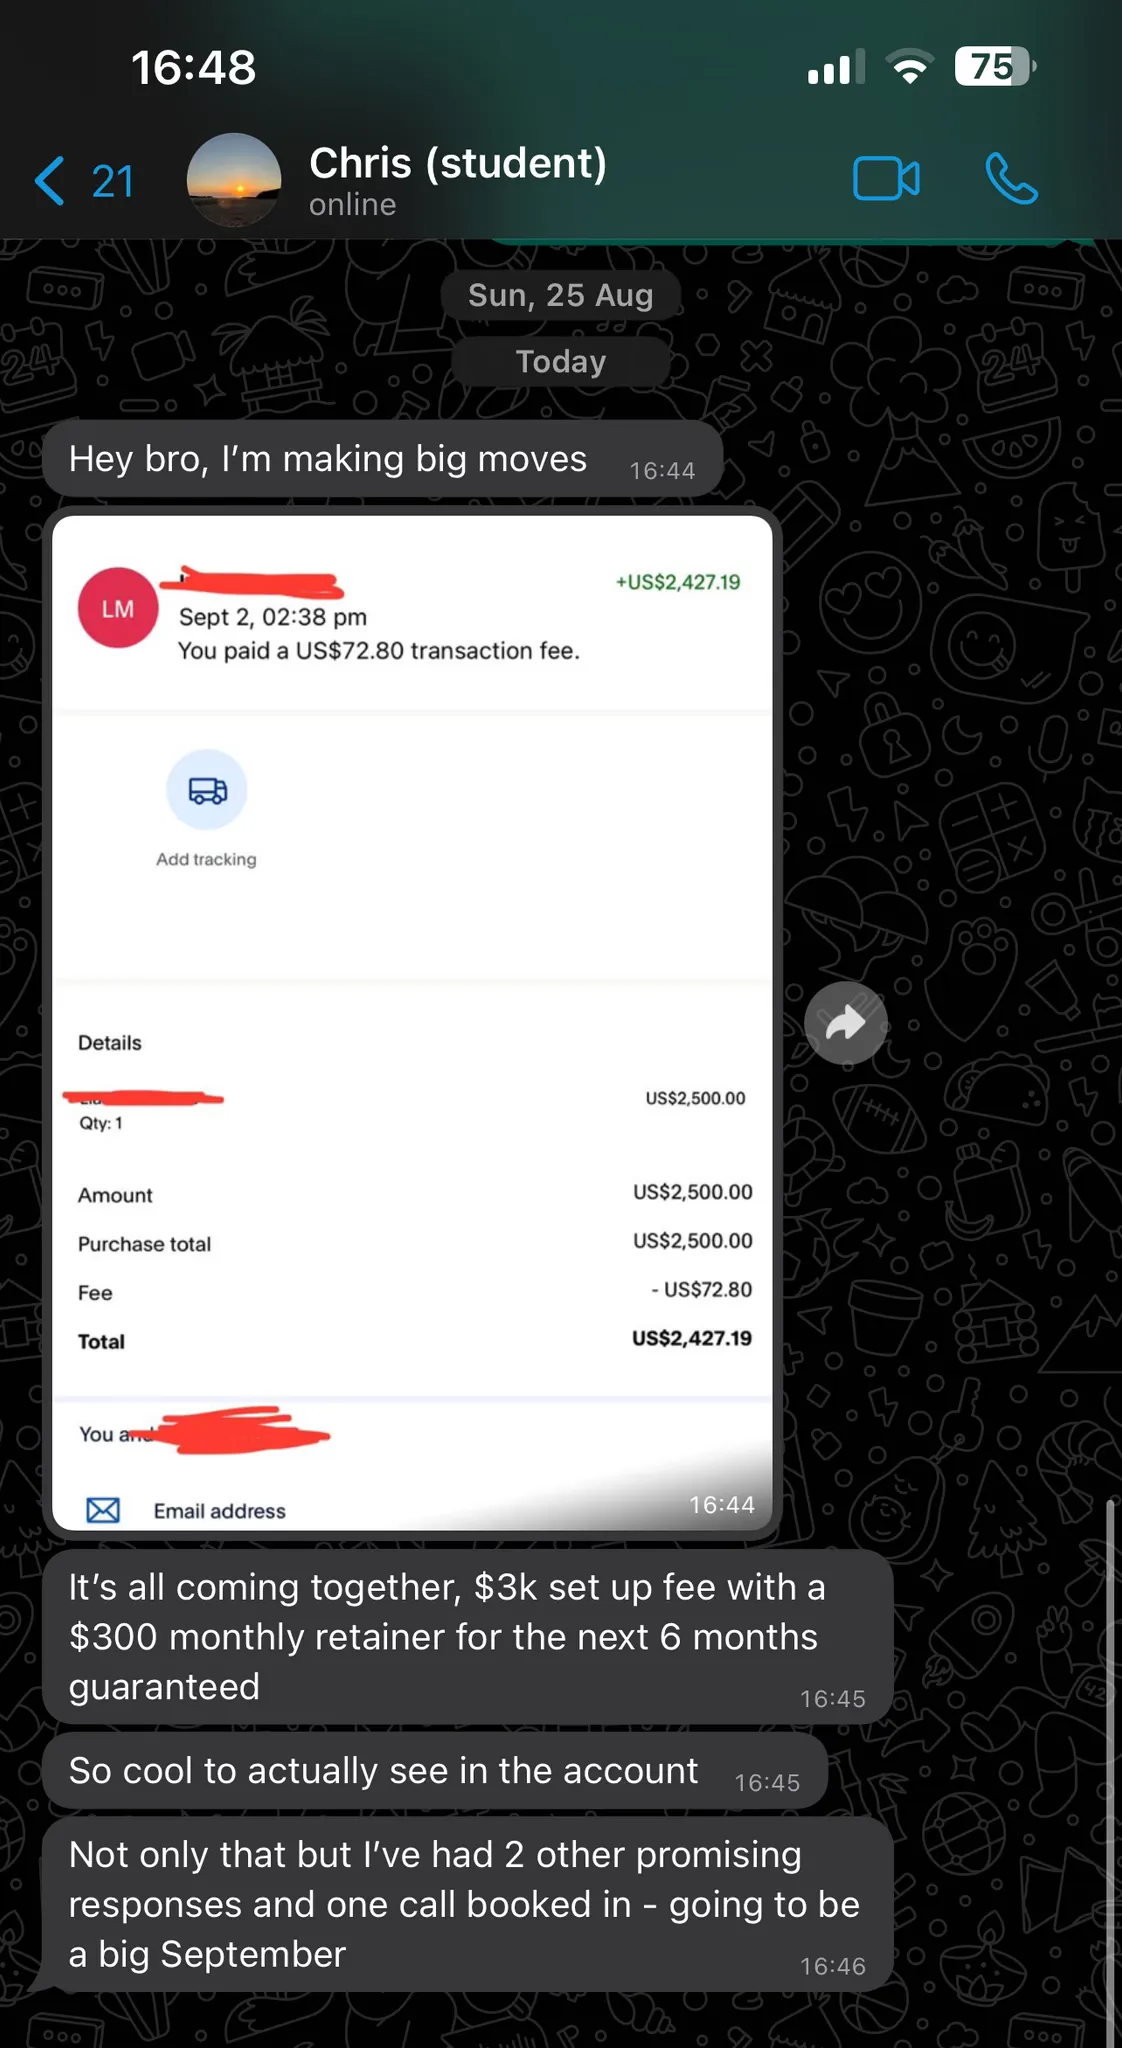The width and height of the screenshot is (1122, 2048).
Task: Tap the $3k set up fee message
Action: click(468, 1637)
